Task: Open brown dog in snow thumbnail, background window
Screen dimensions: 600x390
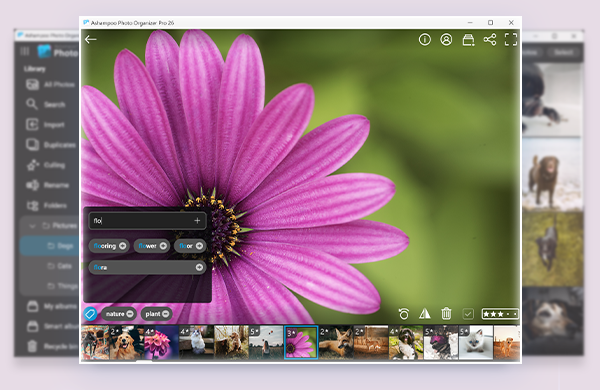Action: tap(553, 174)
